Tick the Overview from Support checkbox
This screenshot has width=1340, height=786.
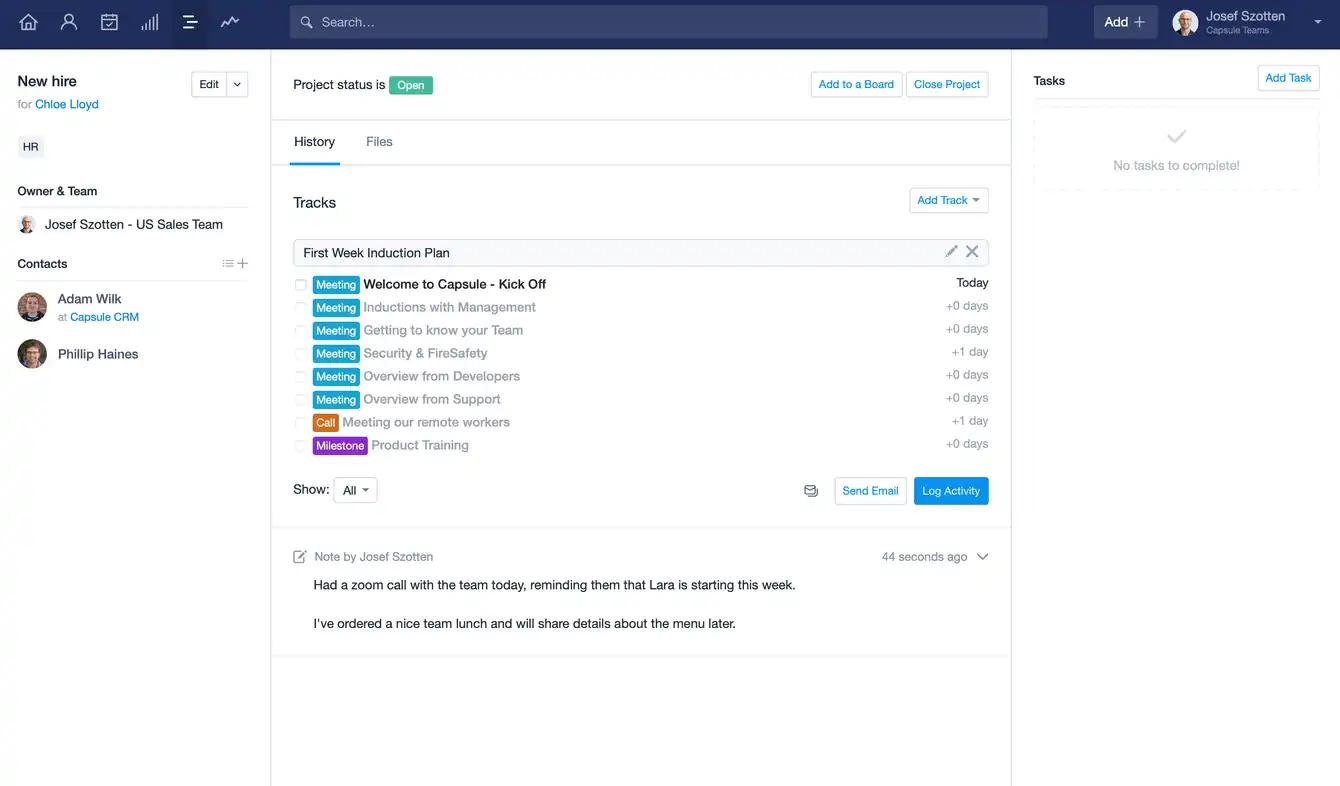coord(300,400)
